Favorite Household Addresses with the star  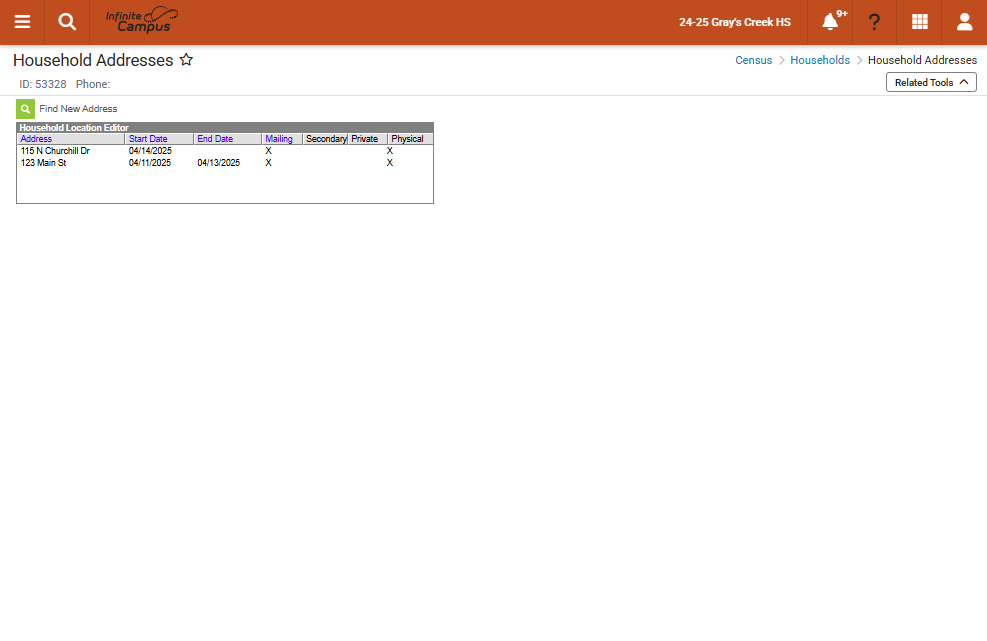[x=186, y=60]
